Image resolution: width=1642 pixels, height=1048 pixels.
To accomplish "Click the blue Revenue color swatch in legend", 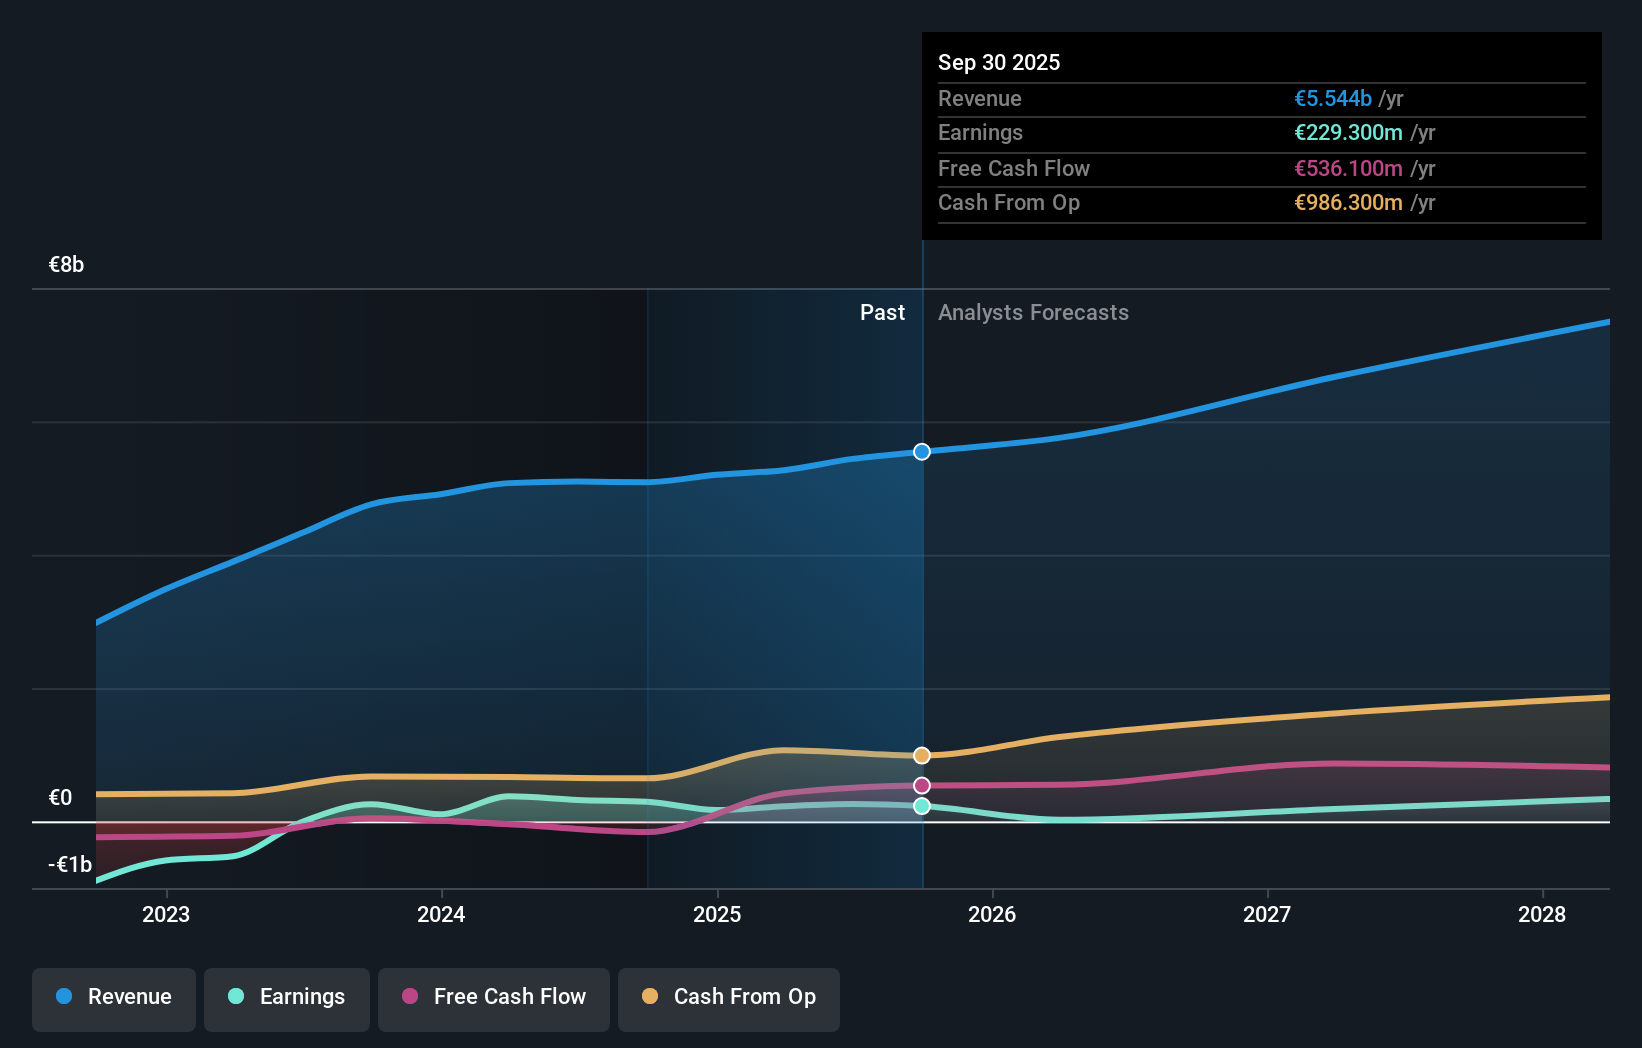I will (x=64, y=997).
